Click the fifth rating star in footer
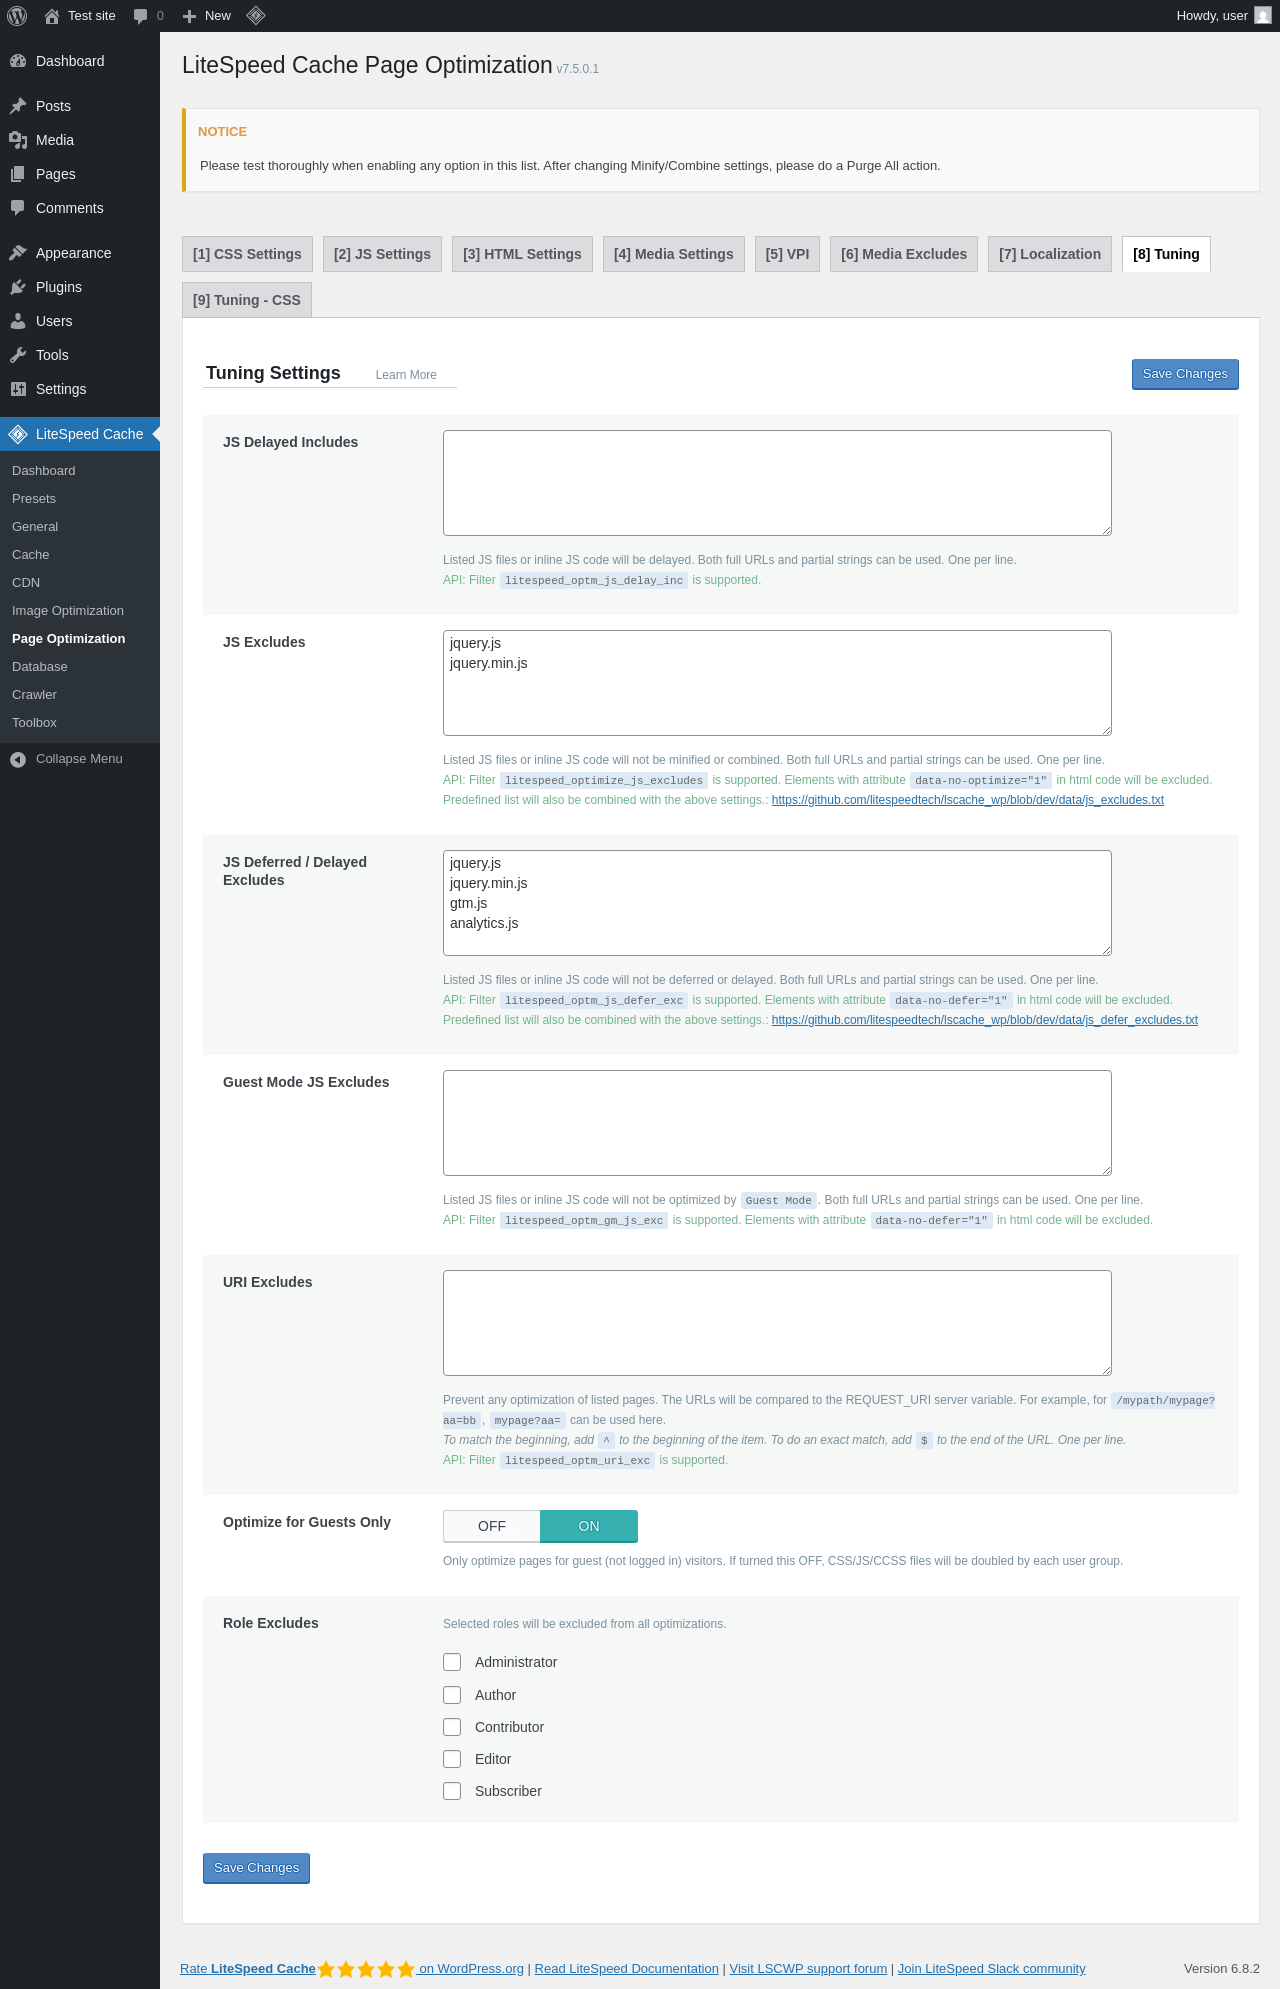 (x=406, y=1969)
